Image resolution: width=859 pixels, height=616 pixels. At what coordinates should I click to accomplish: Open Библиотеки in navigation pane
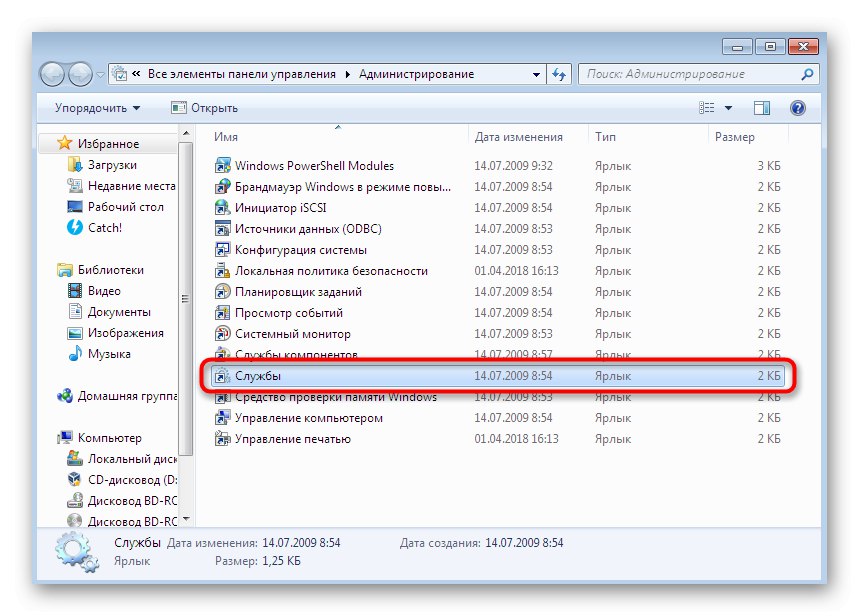[100, 270]
